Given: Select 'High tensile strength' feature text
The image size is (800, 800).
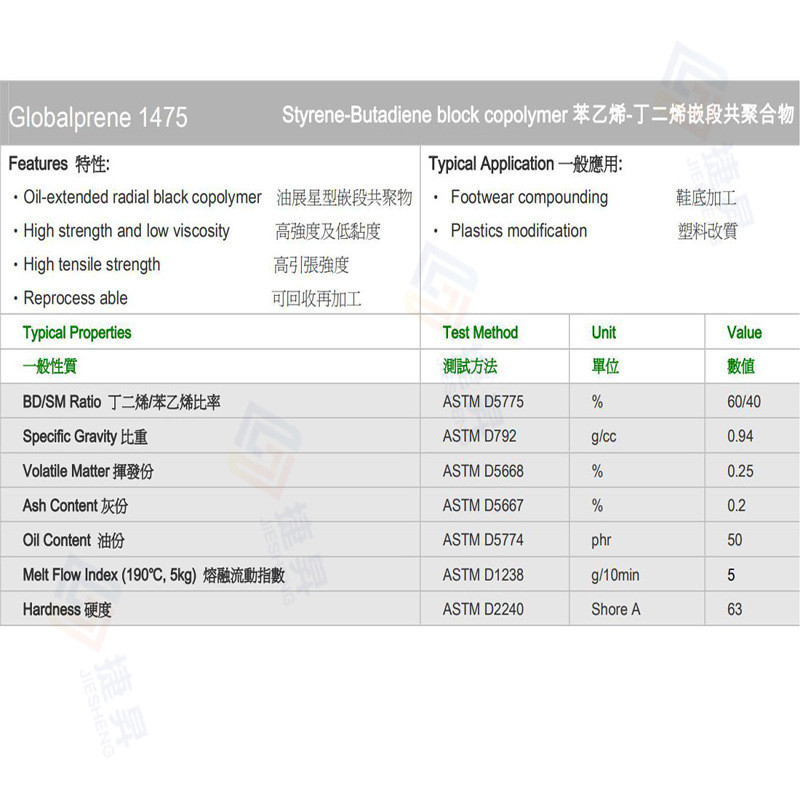Looking at the screenshot, I should (x=92, y=264).
